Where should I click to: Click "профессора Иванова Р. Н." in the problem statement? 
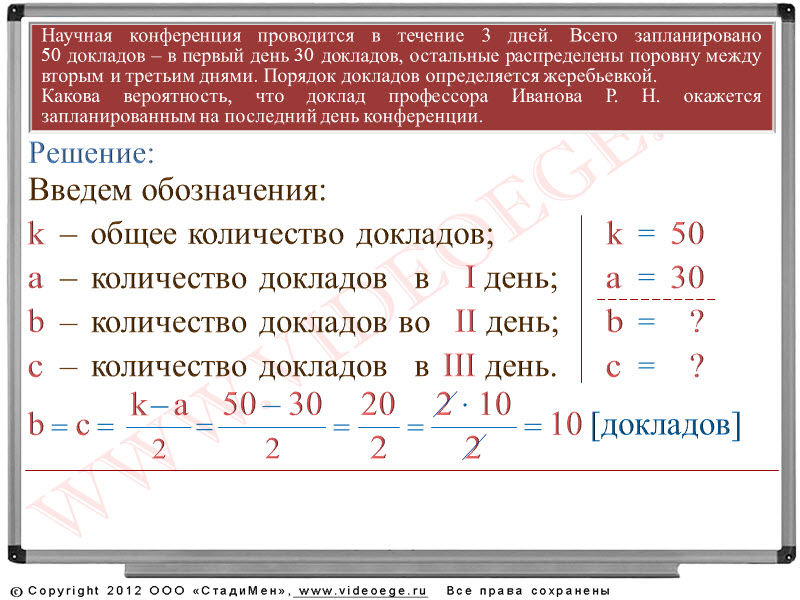pyautogui.click(x=524, y=96)
